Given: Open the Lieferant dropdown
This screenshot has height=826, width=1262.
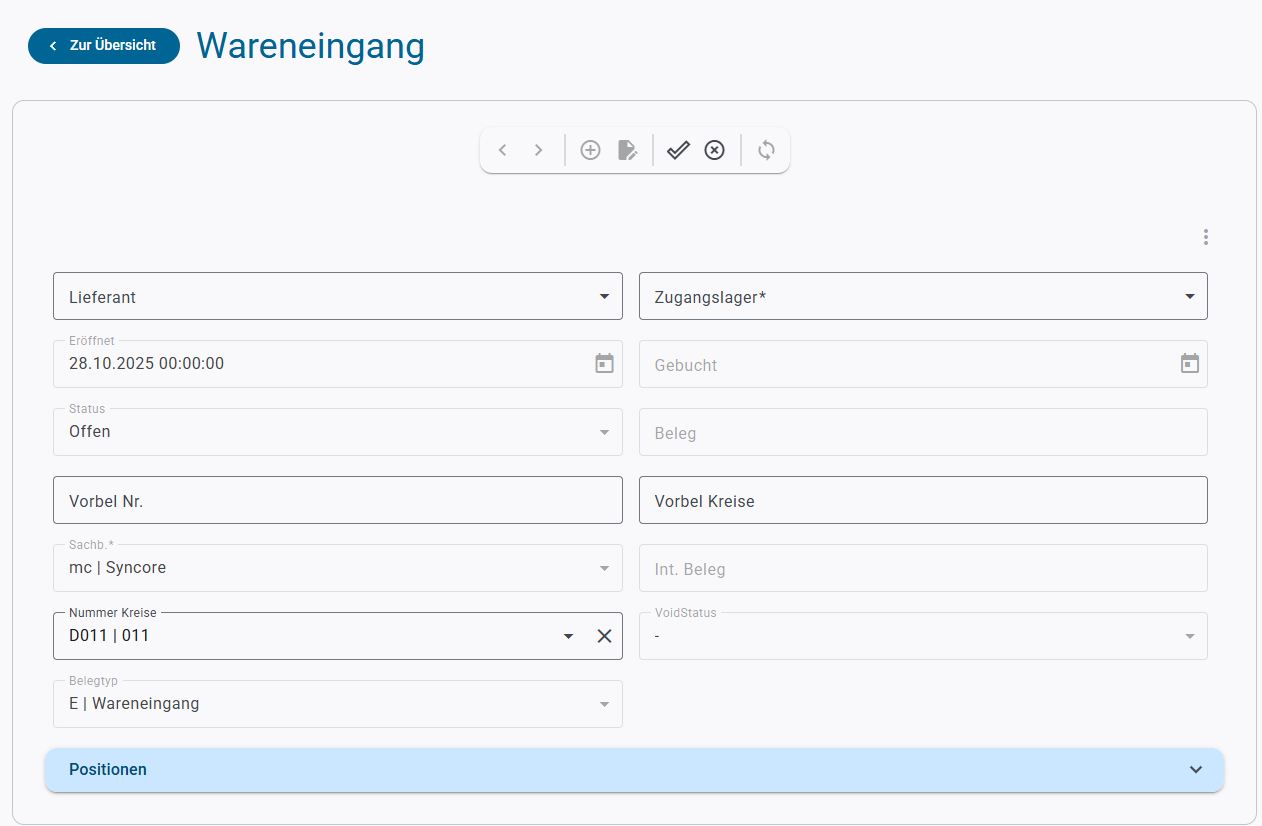Looking at the screenshot, I should tap(604, 296).
